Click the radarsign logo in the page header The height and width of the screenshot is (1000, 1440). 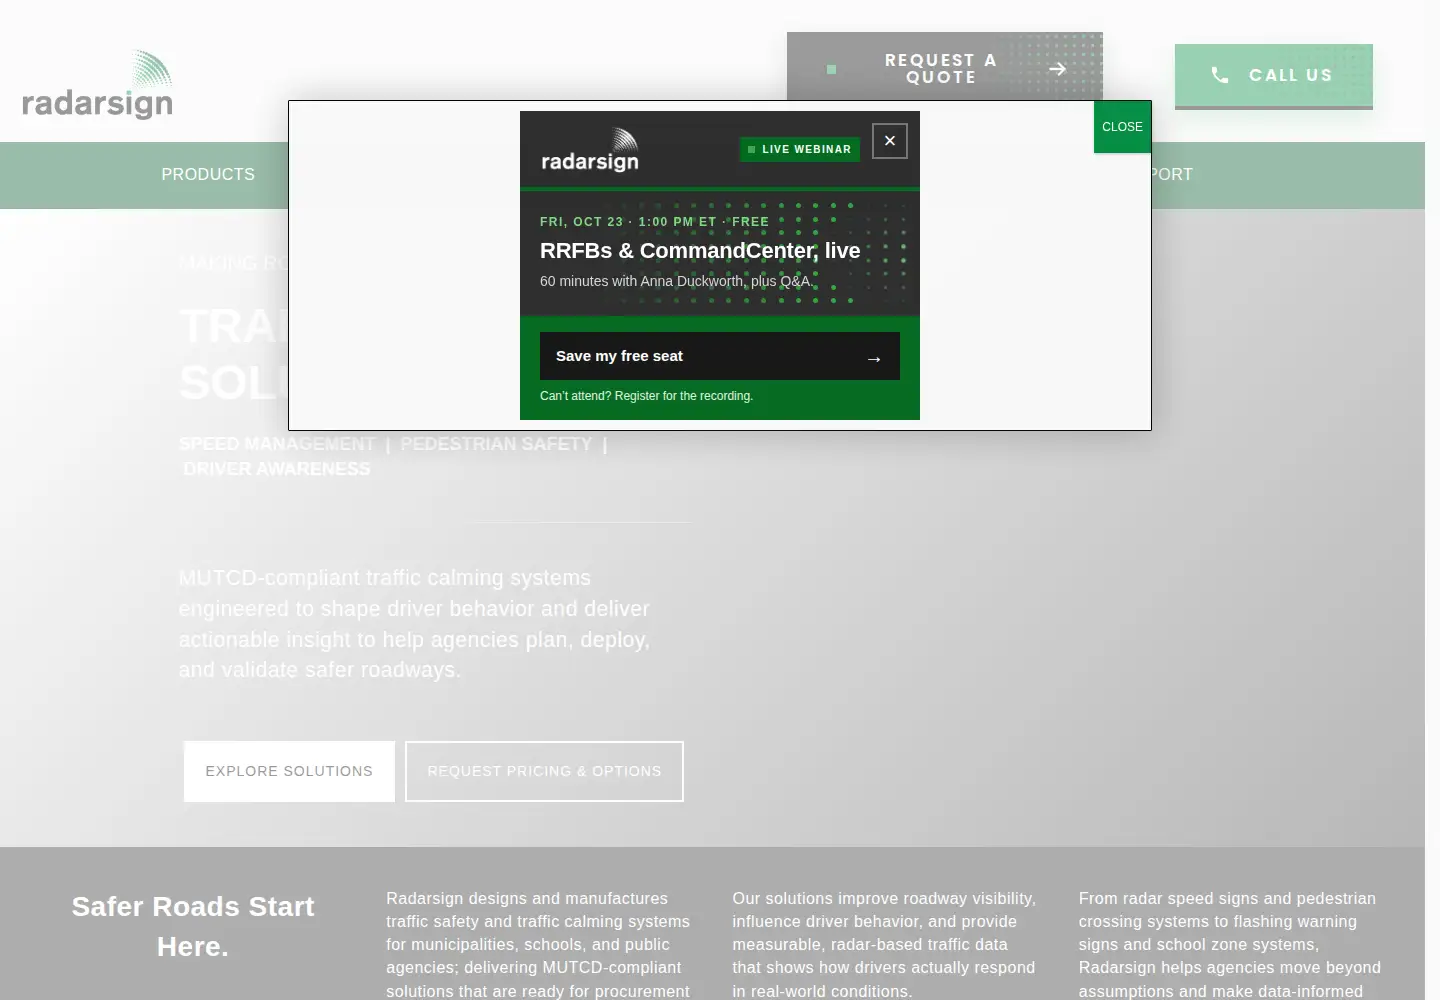98,85
